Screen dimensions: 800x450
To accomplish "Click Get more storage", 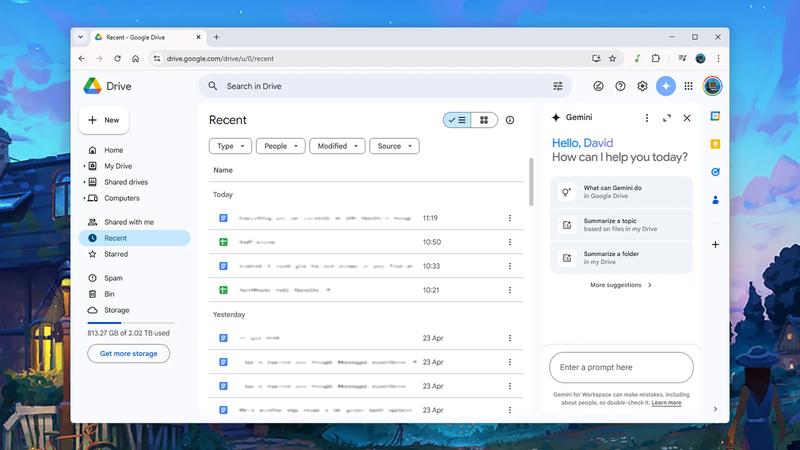I will (x=129, y=354).
